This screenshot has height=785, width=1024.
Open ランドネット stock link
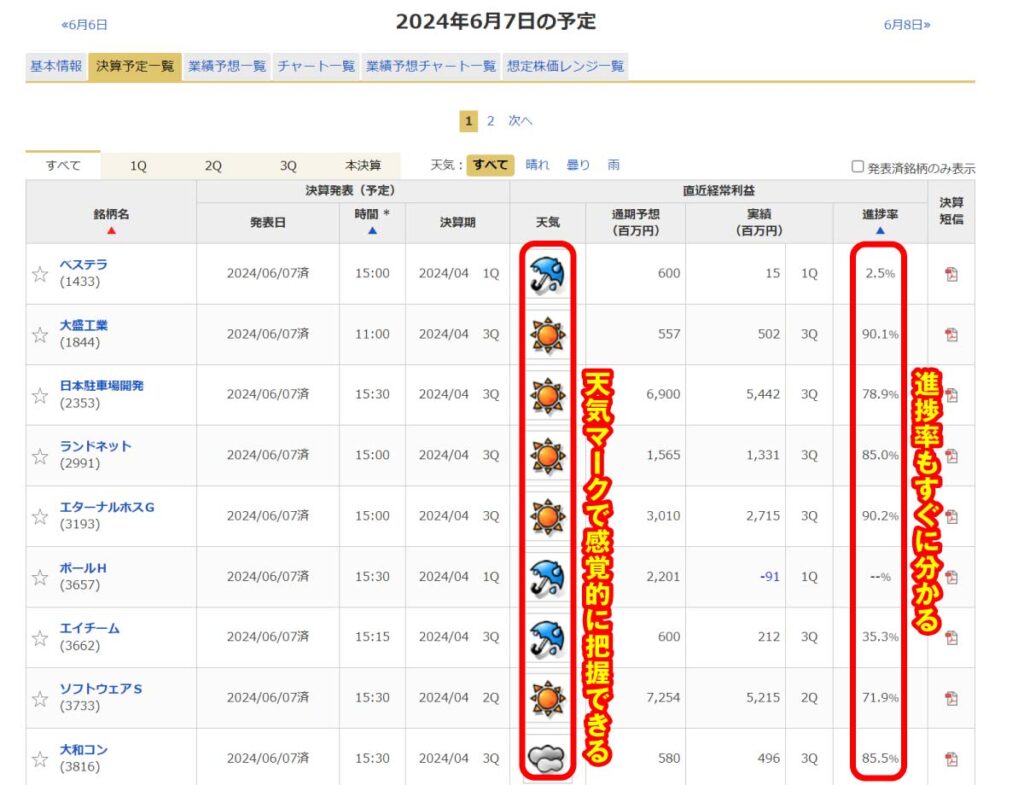95,446
